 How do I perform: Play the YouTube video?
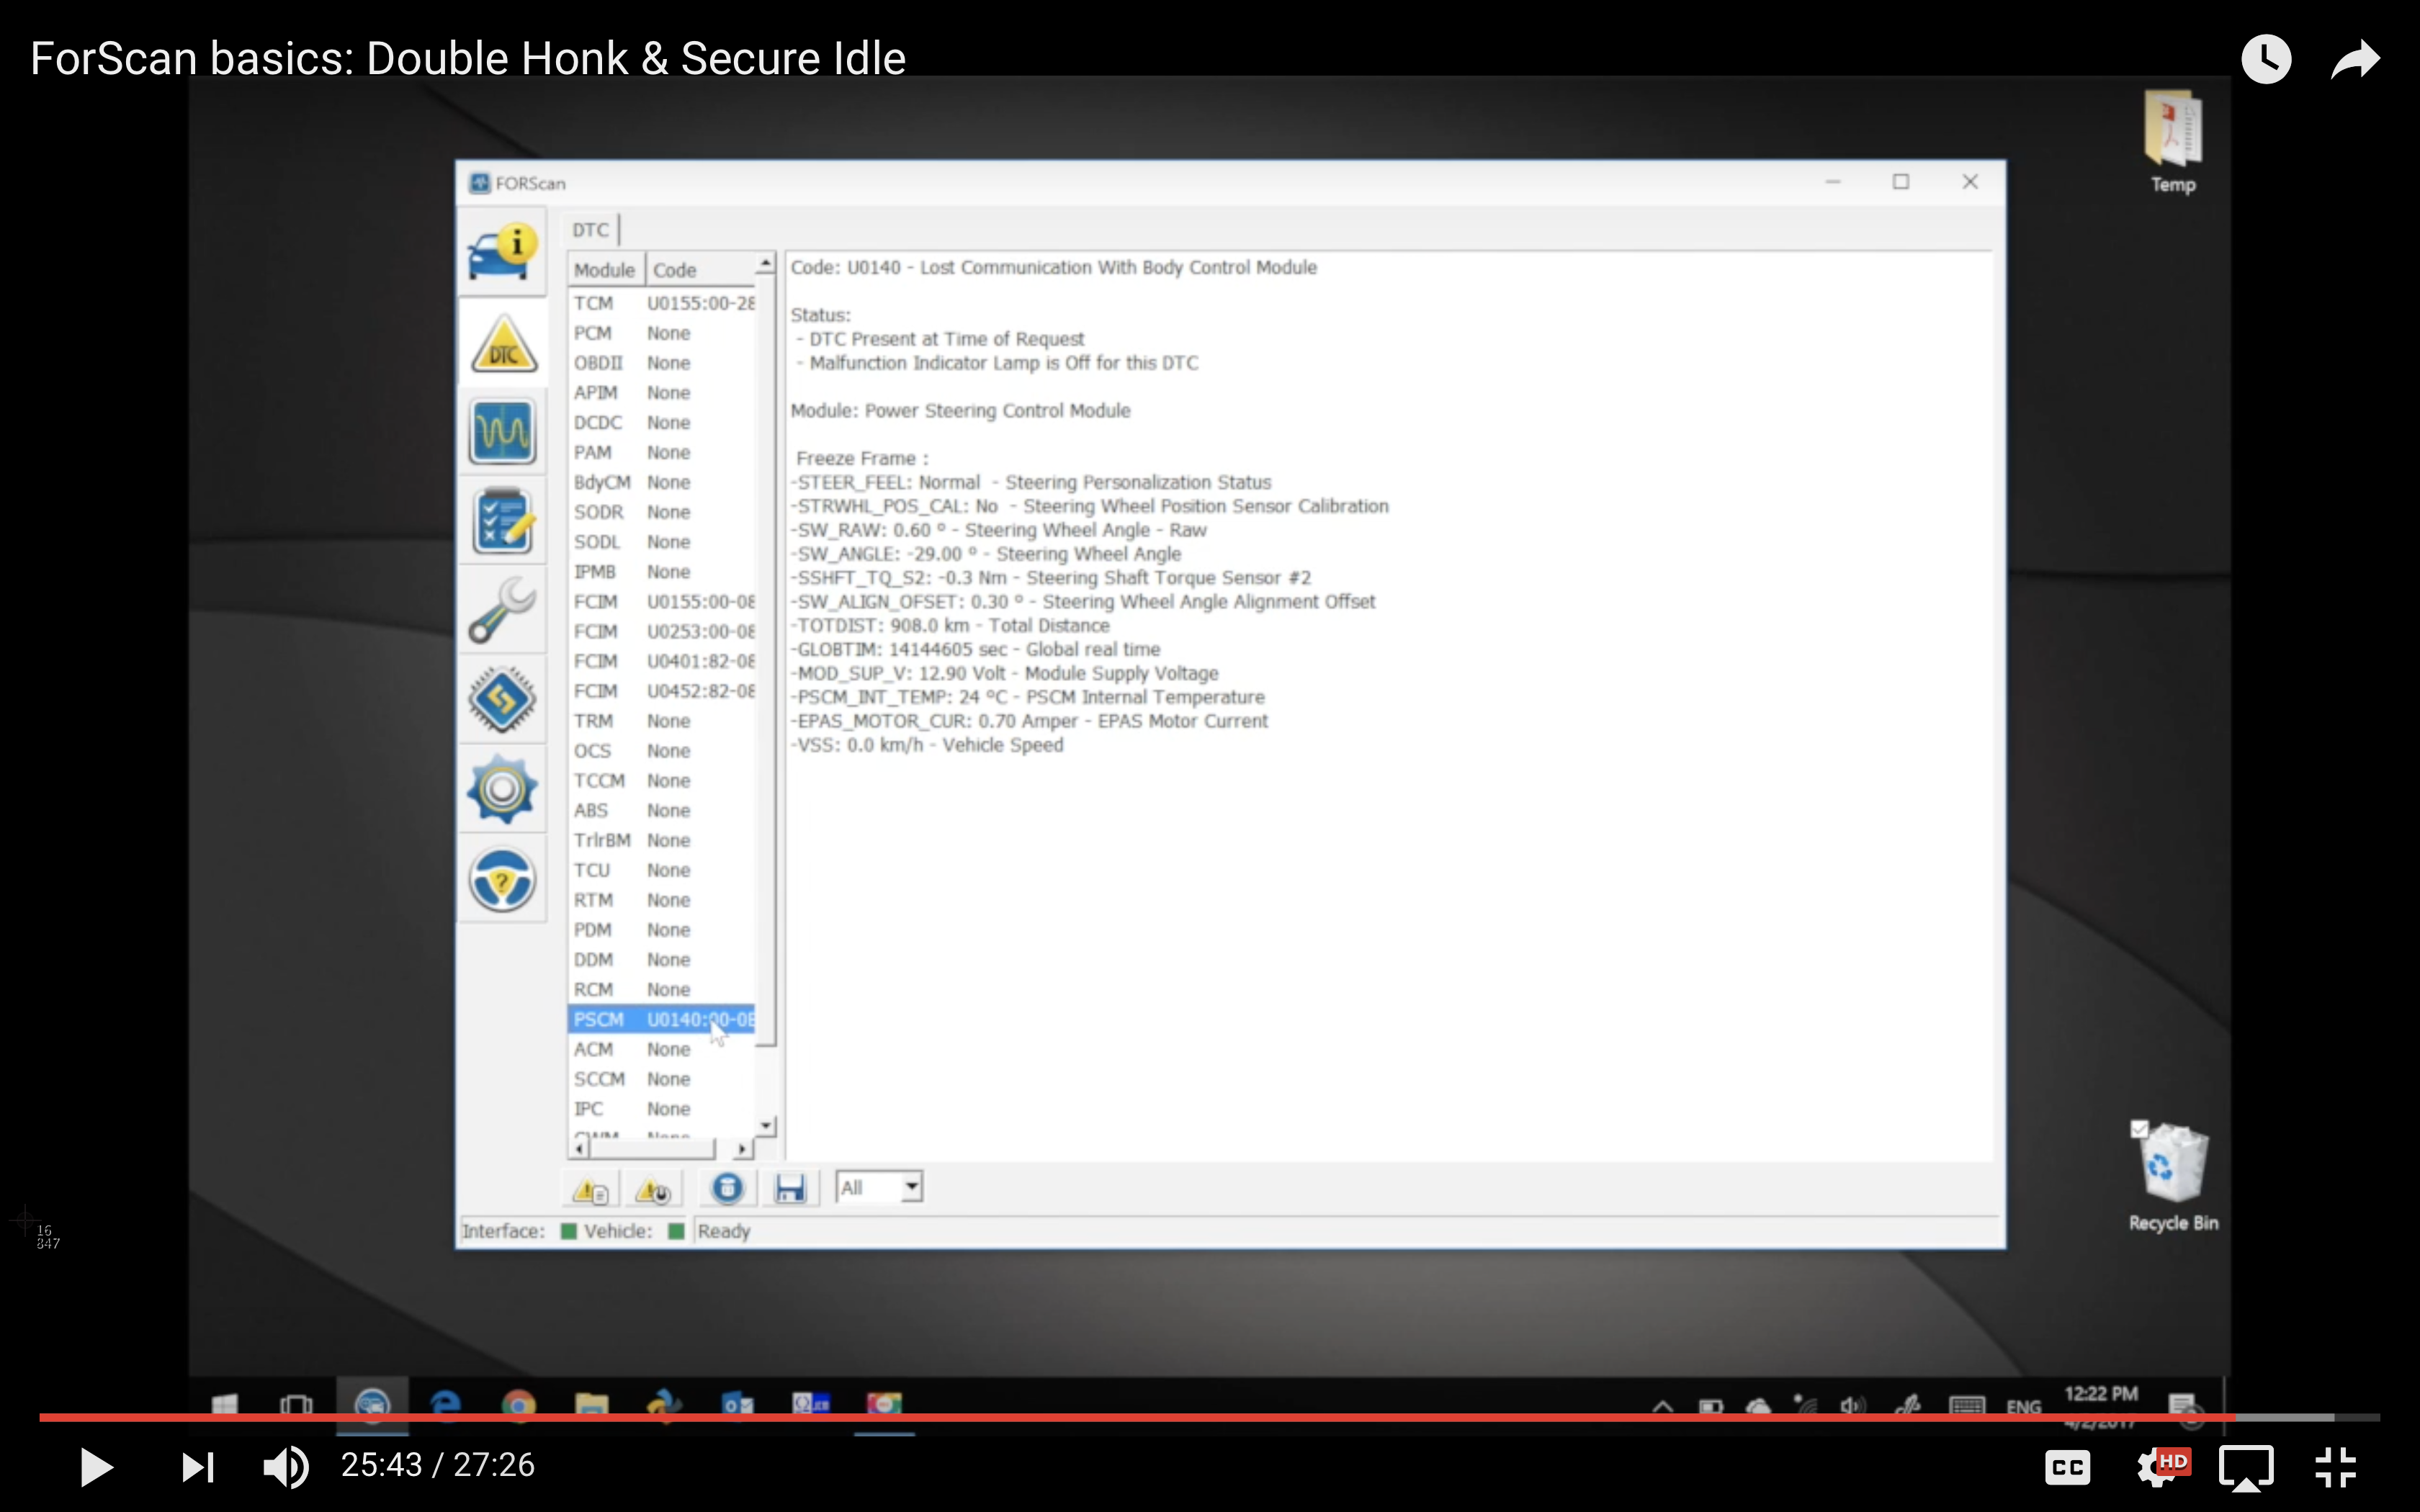coord(96,1467)
